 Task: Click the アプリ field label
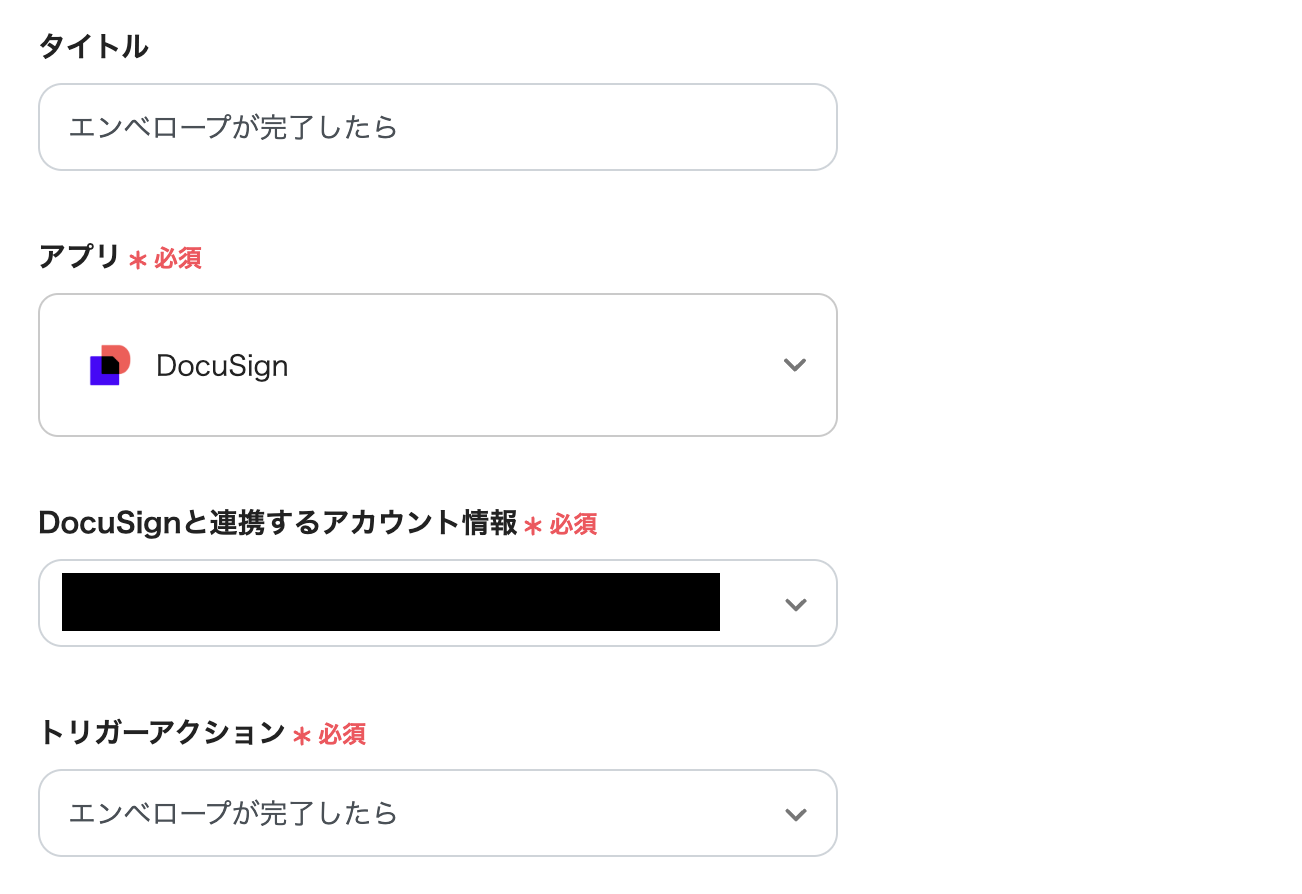pos(79,257)
